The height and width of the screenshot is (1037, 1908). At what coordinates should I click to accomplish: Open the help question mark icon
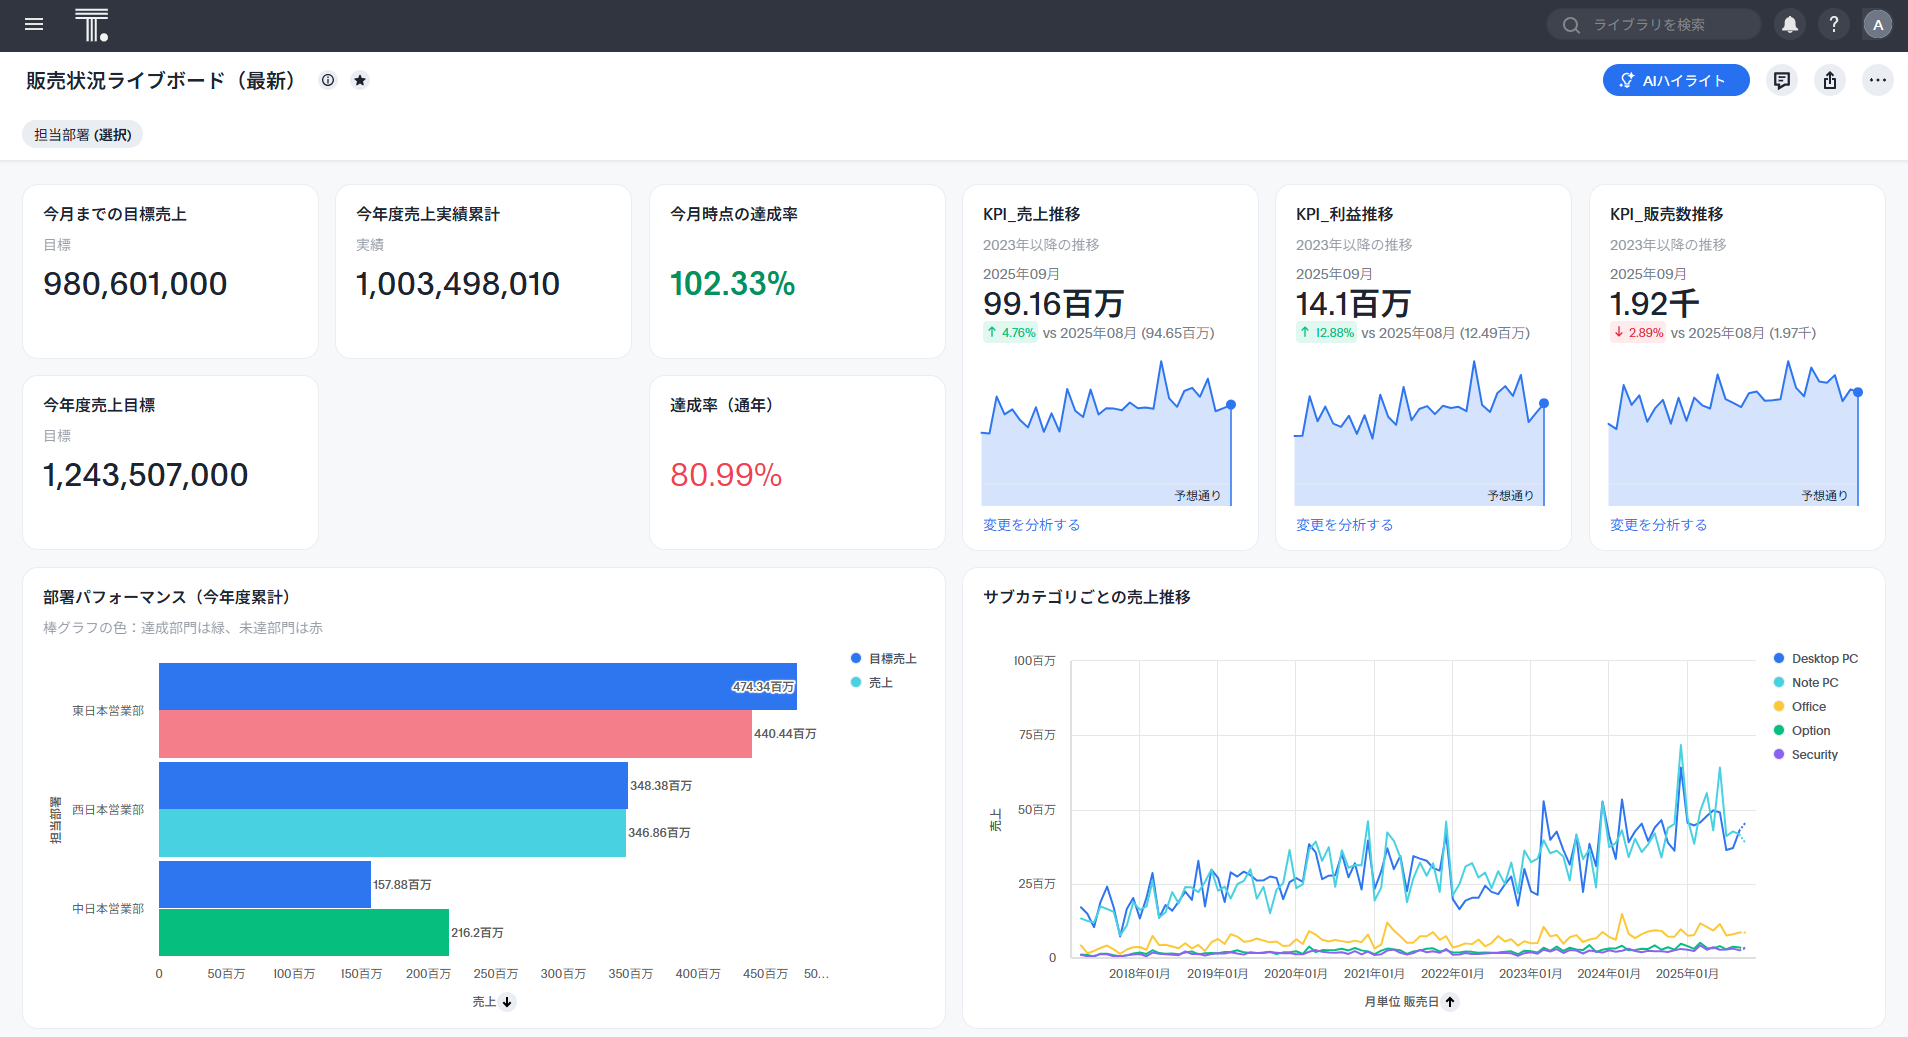[x=1834, y=25]
